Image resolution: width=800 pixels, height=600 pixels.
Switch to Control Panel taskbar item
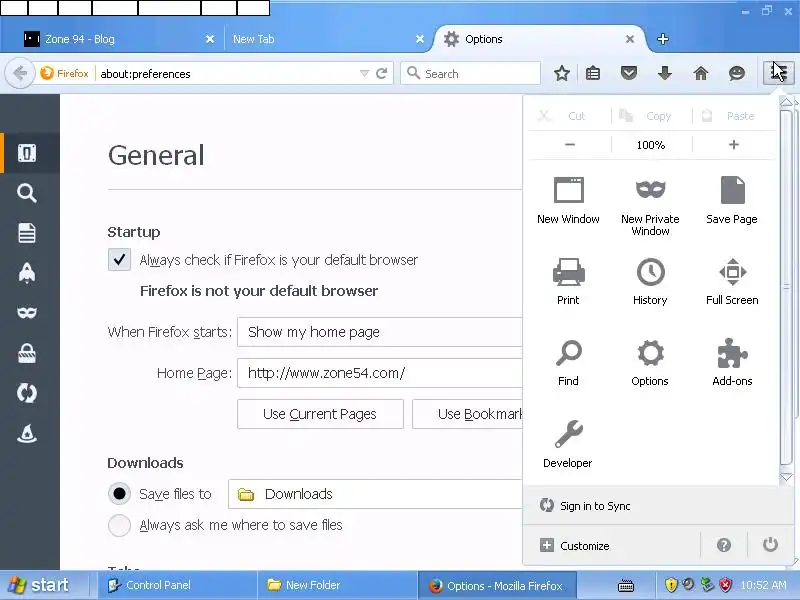(177, 585)
